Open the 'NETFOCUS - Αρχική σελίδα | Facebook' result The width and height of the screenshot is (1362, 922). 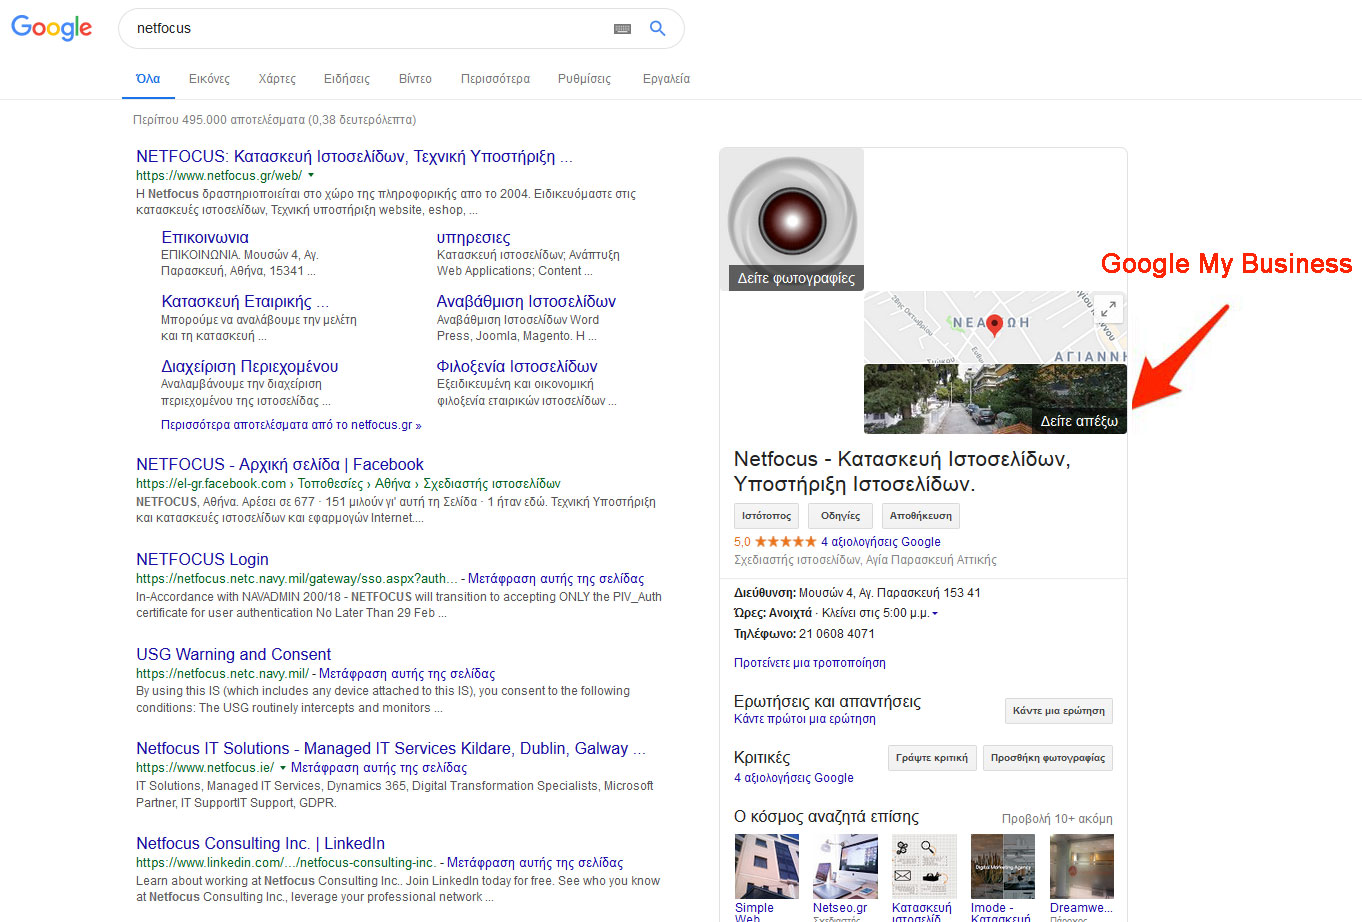[280, 465]
